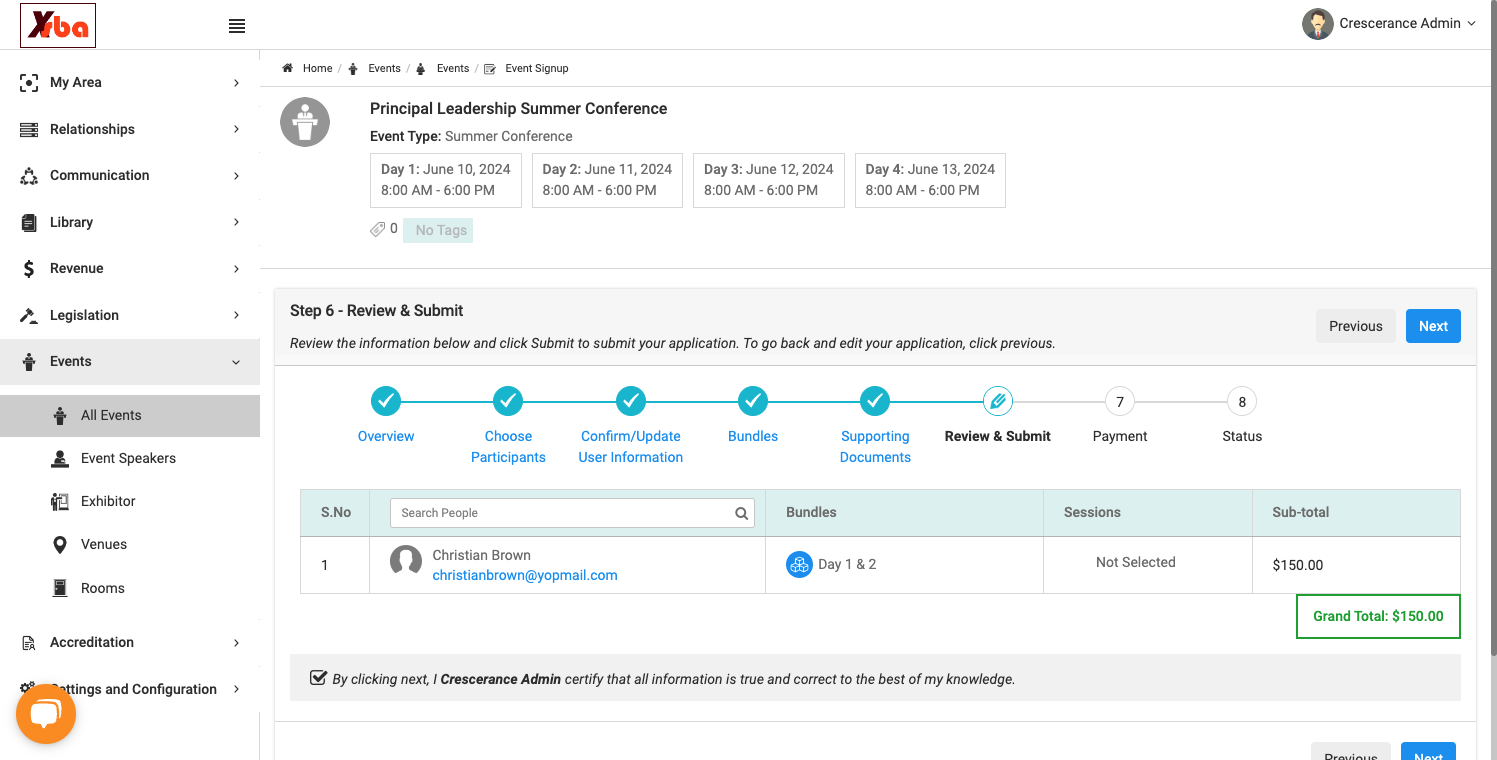Expand the Relationships menu
The width and height of the screenshot is (1497, 760).
click(x=130, y=129)
